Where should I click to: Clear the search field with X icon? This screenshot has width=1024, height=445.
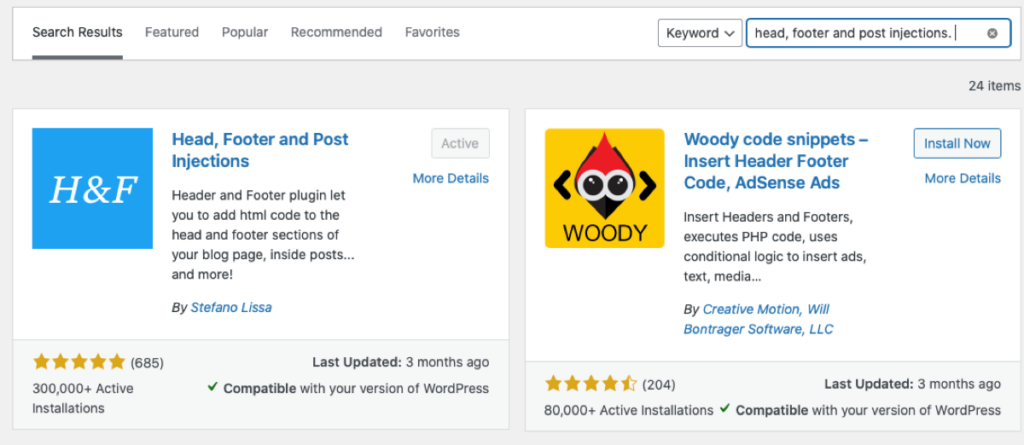point(992,33)
